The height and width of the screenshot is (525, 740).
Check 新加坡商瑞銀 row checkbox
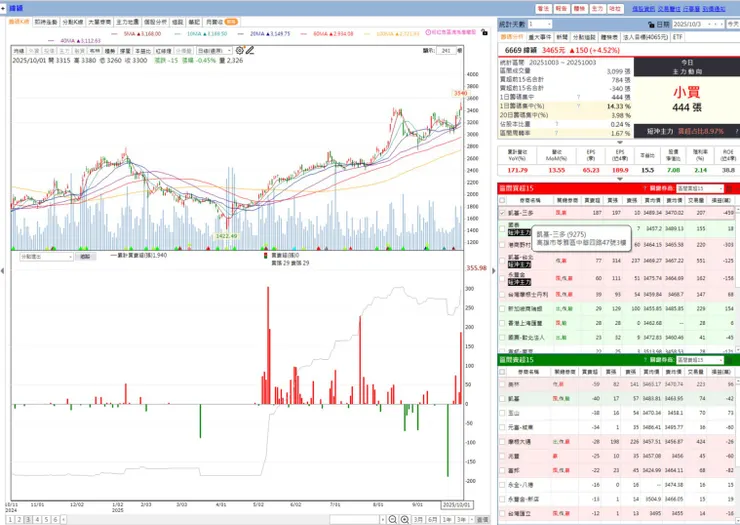(x=502, y=309)
